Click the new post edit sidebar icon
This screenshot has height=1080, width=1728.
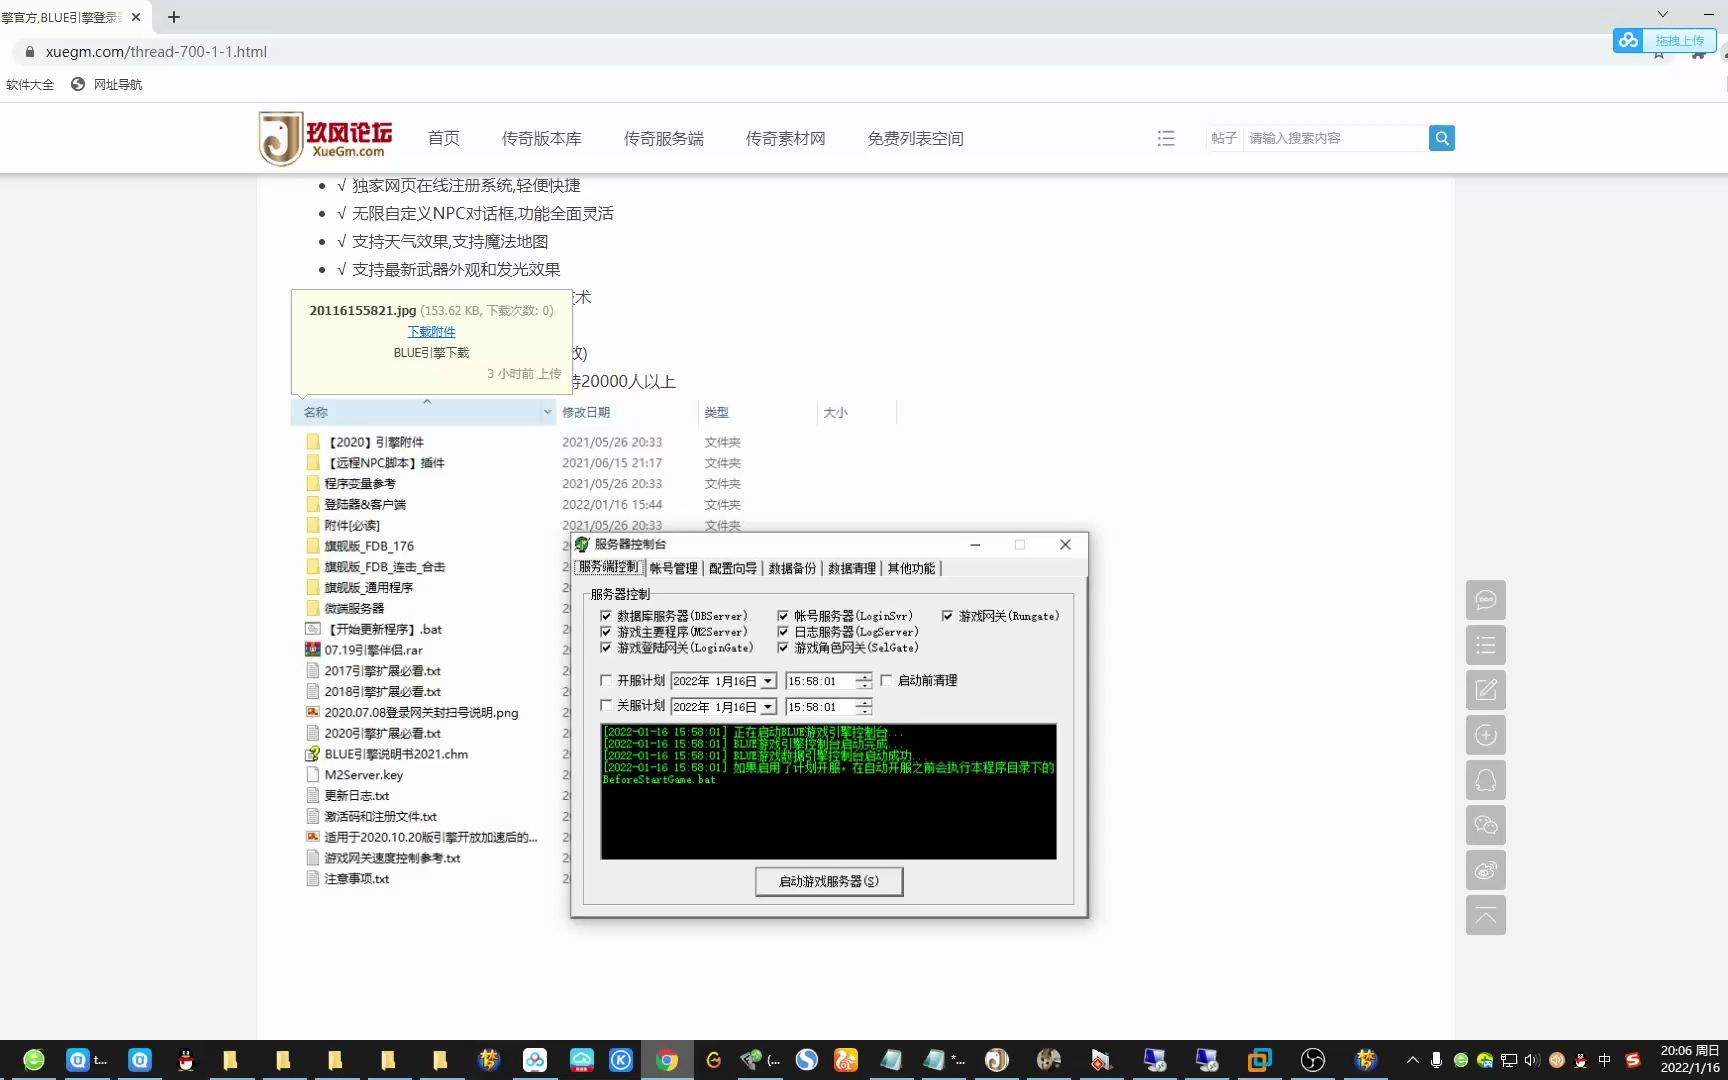click(x=1486, y=690)
